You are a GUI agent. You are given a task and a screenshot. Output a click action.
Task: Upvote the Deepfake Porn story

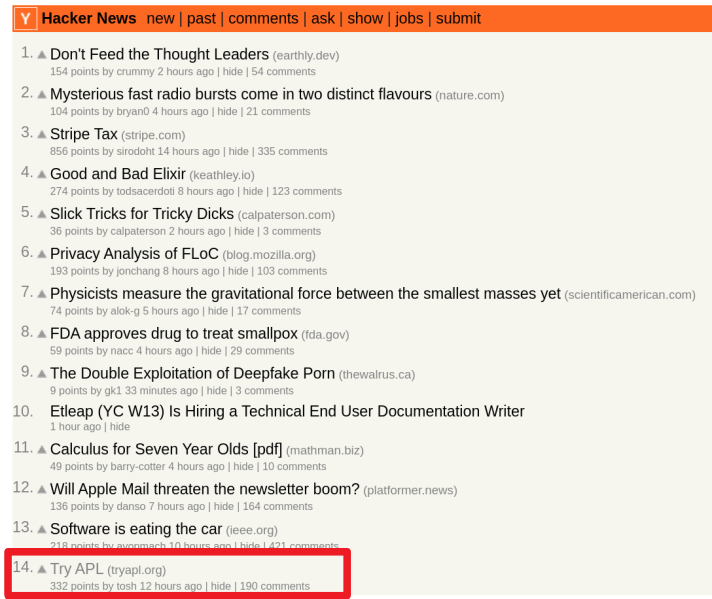click(x=42, y=374)
